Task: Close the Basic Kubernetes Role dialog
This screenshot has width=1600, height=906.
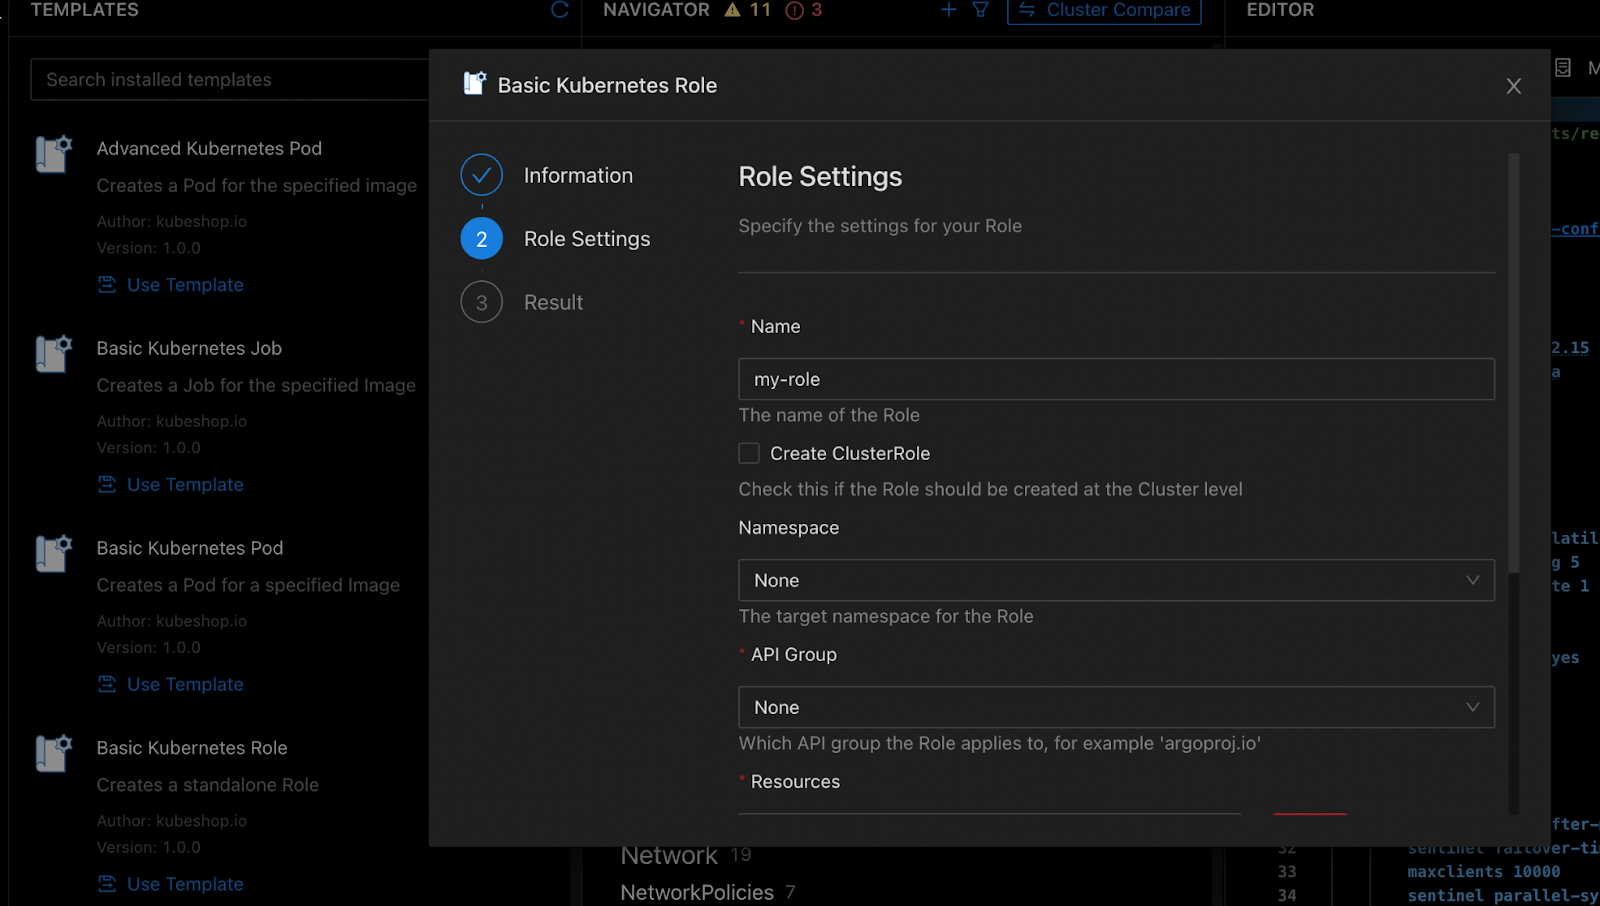Action: point(1514,86)
